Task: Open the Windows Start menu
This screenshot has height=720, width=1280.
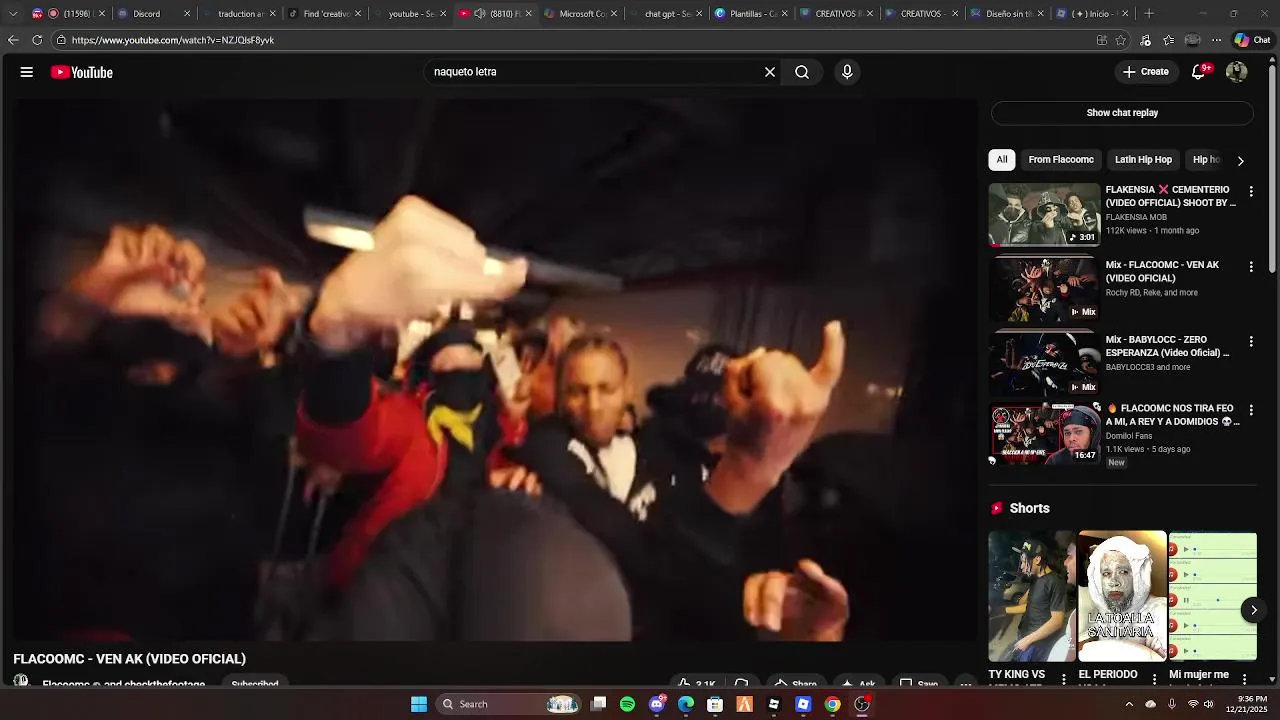Action: coord(419,704)
